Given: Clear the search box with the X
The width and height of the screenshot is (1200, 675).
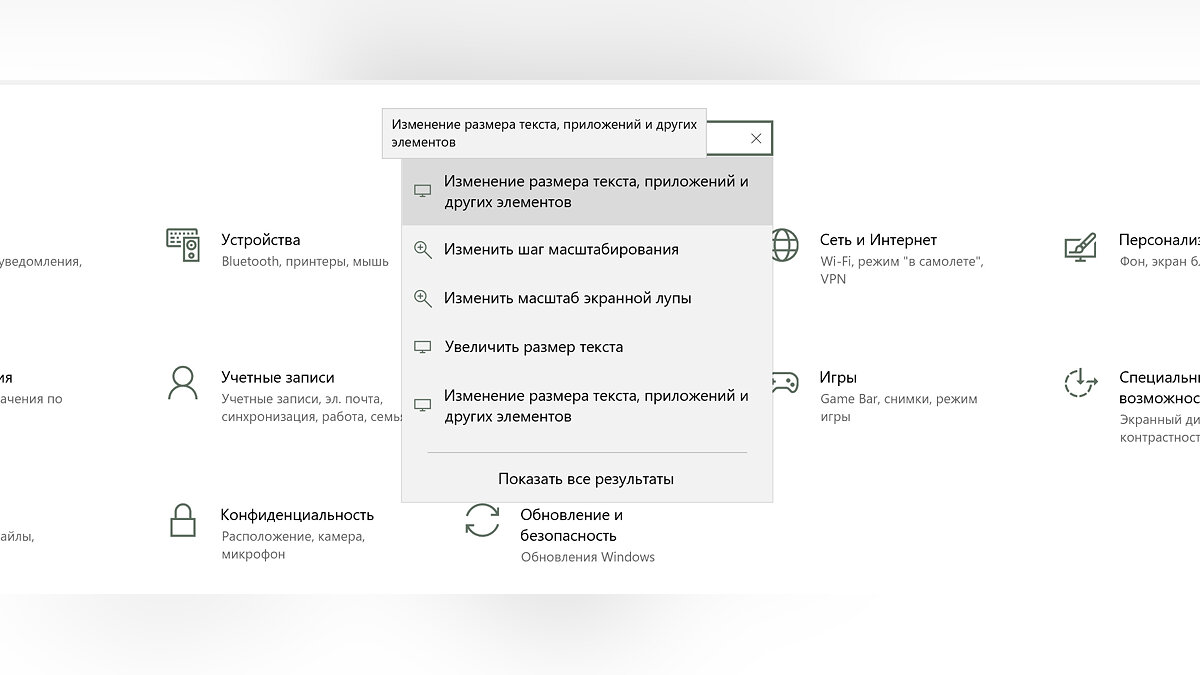Looking at the screenshot, I should pyautogui.click(x=756, y=139).
